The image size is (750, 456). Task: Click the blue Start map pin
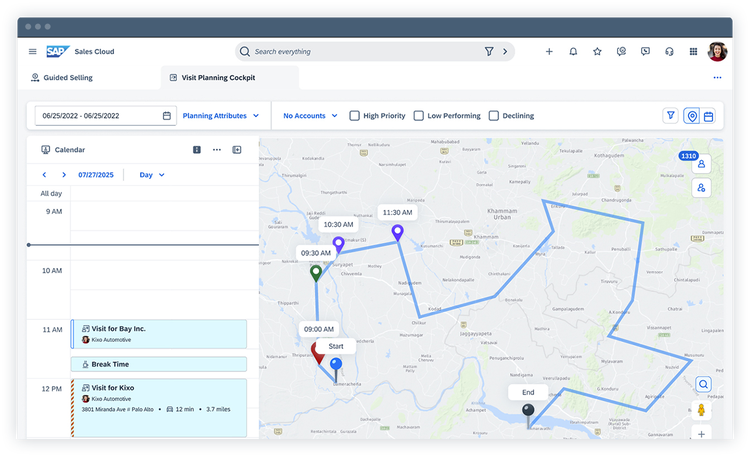(336, 368)
